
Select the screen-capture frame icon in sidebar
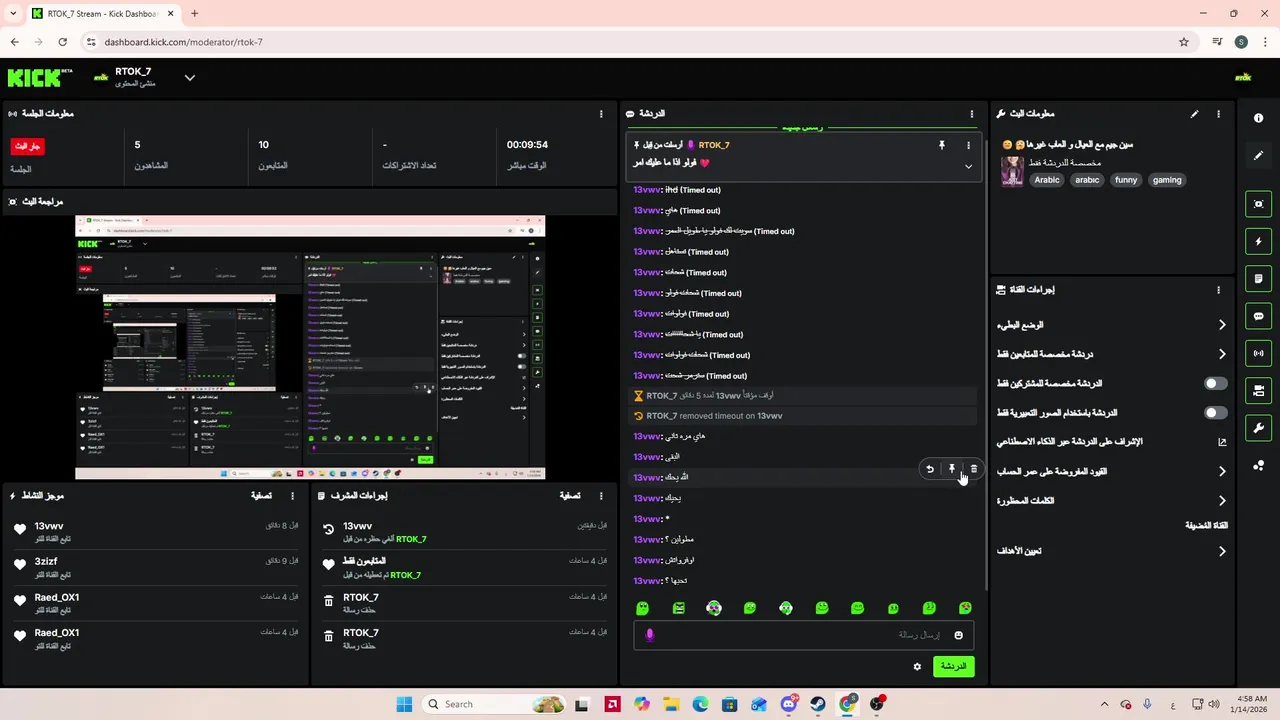pos(1258,204)
